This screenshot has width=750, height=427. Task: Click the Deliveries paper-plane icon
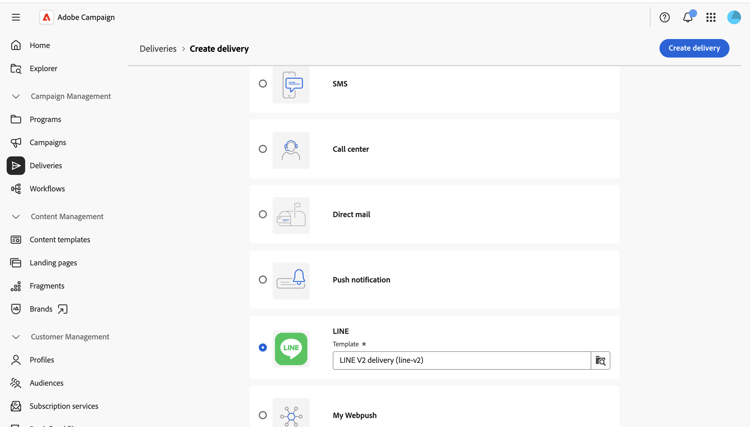(x=16, y=165)
